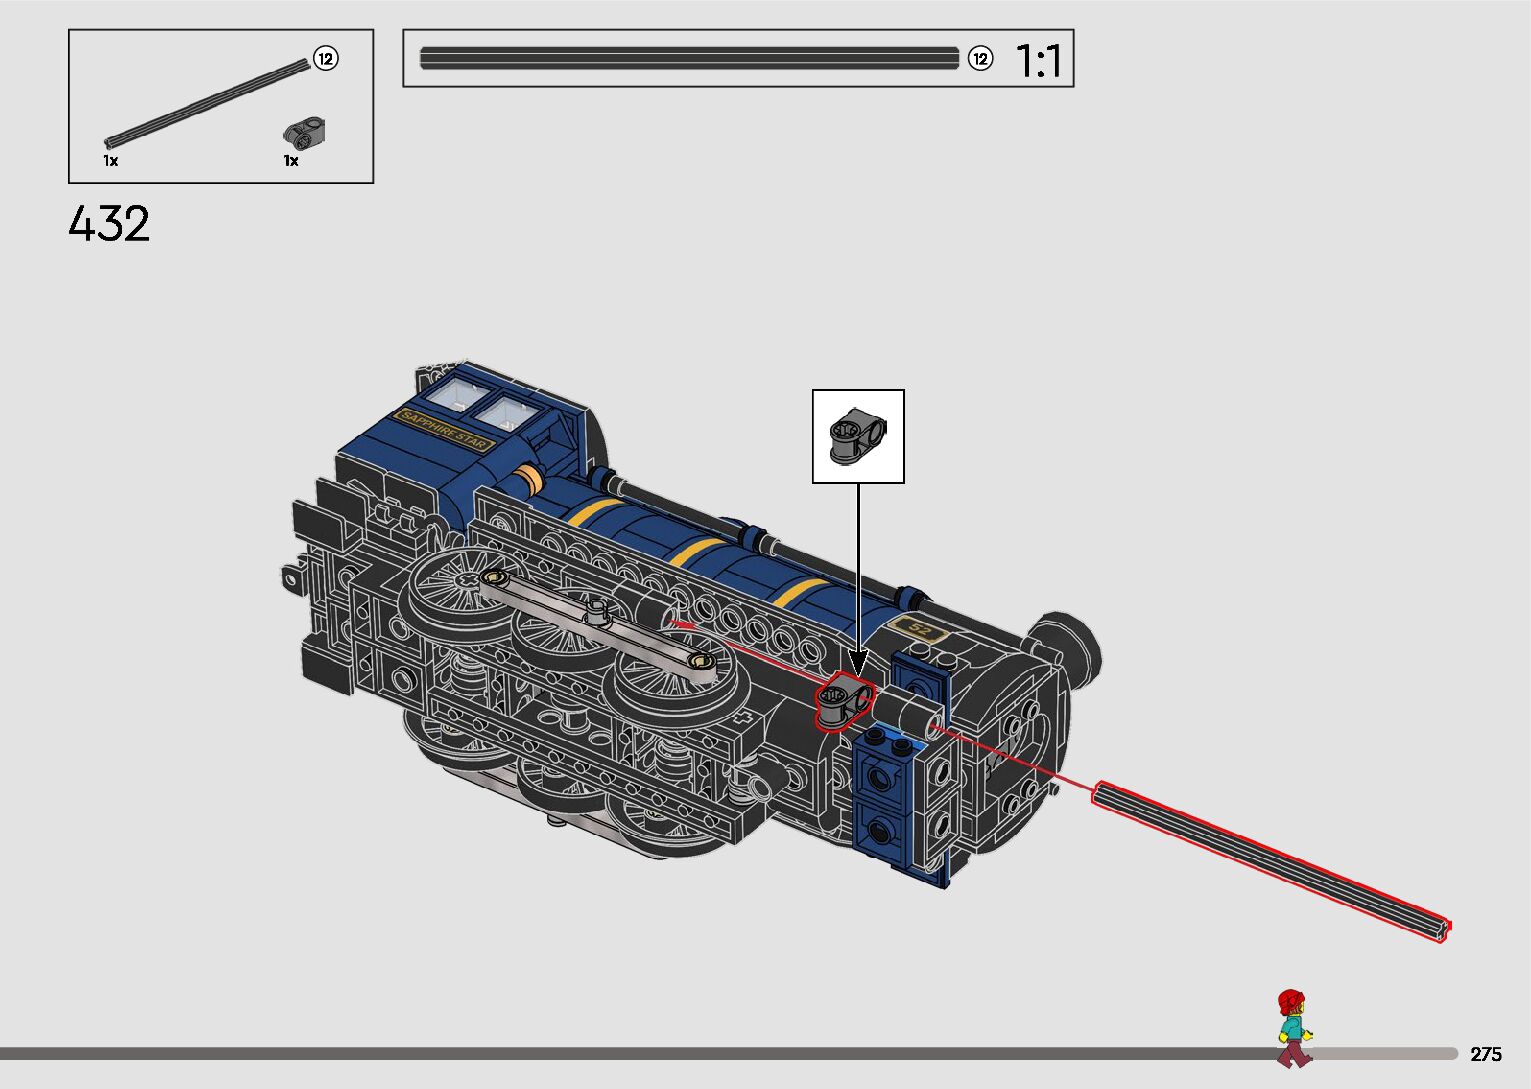Click page number 275

coord(1485,1054)
